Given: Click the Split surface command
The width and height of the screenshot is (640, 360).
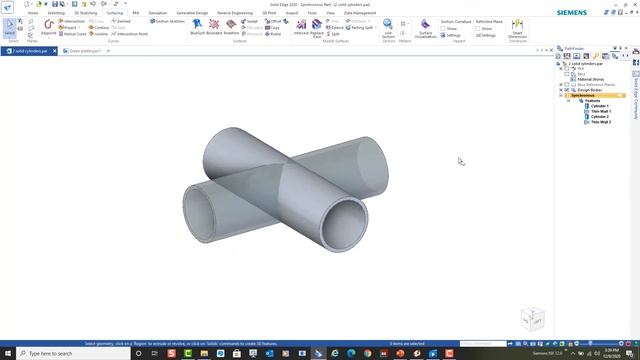Looking at the screenshot, I should tap(333, 34).
